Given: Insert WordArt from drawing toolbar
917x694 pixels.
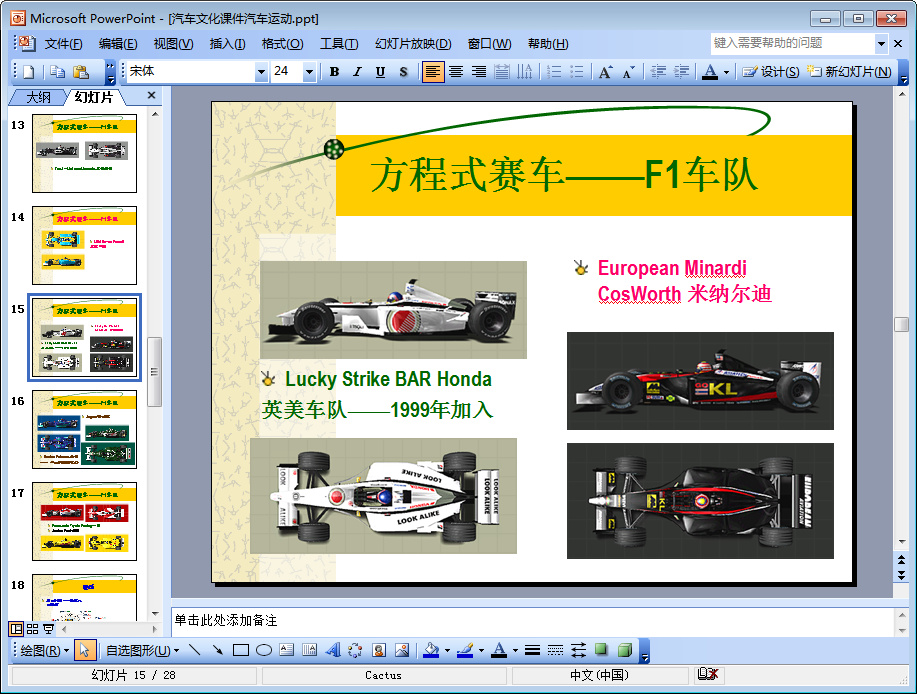Looking at the screenshot, I should click(333, 650).
